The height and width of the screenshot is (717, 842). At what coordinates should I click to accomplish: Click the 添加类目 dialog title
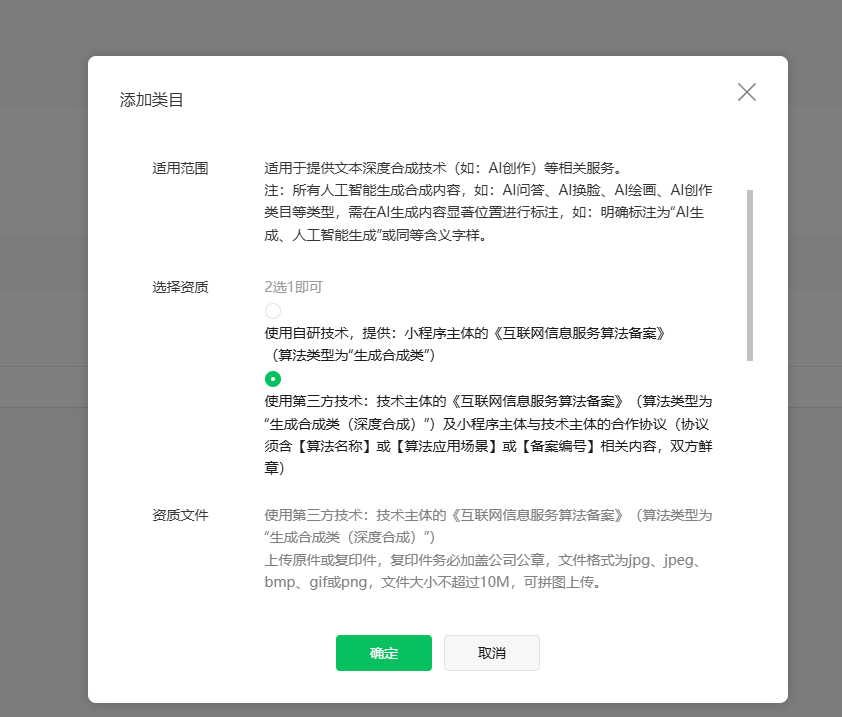pyautogui.click(x=151, y=100)
